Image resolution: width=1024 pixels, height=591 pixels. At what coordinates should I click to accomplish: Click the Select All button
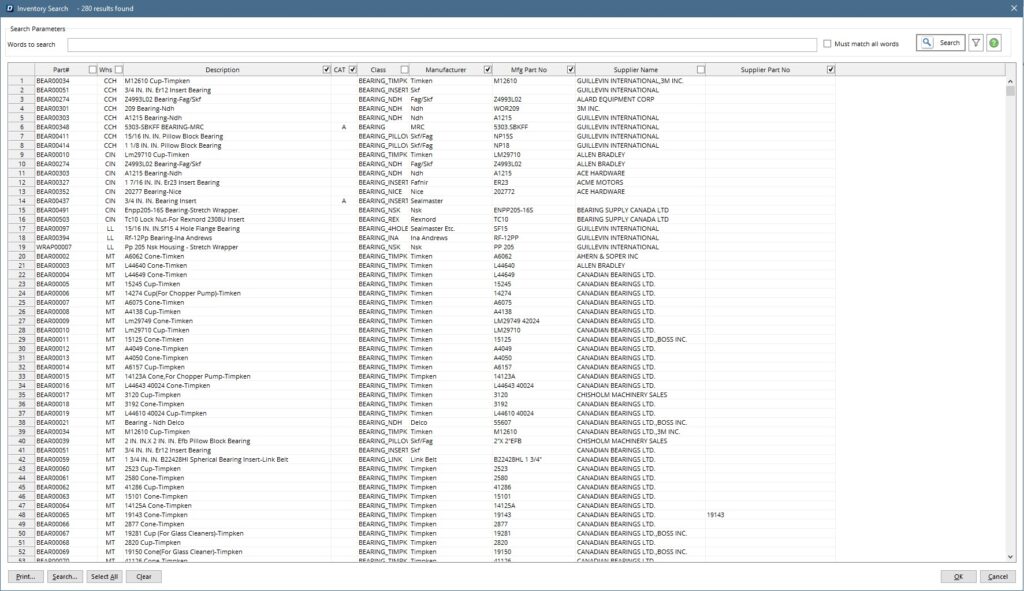(104, 577)
